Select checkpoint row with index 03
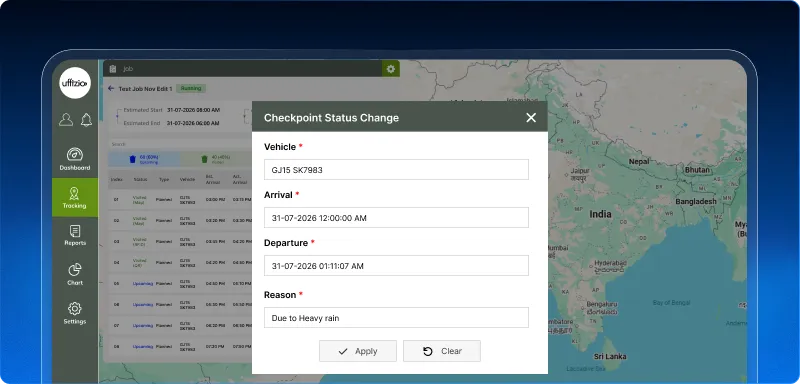The width and height of the screenshot is (800, 384). [181, 241]
